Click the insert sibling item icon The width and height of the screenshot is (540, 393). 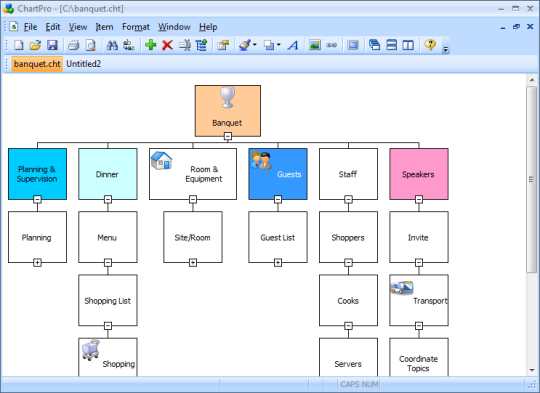[185, 45]
